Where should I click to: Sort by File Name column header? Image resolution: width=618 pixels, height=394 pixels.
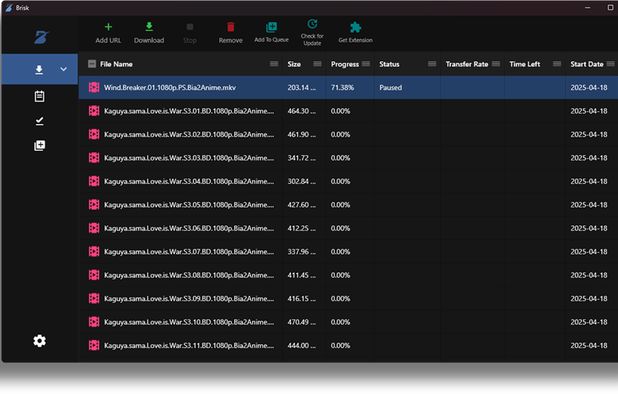(x=116, y=64)
